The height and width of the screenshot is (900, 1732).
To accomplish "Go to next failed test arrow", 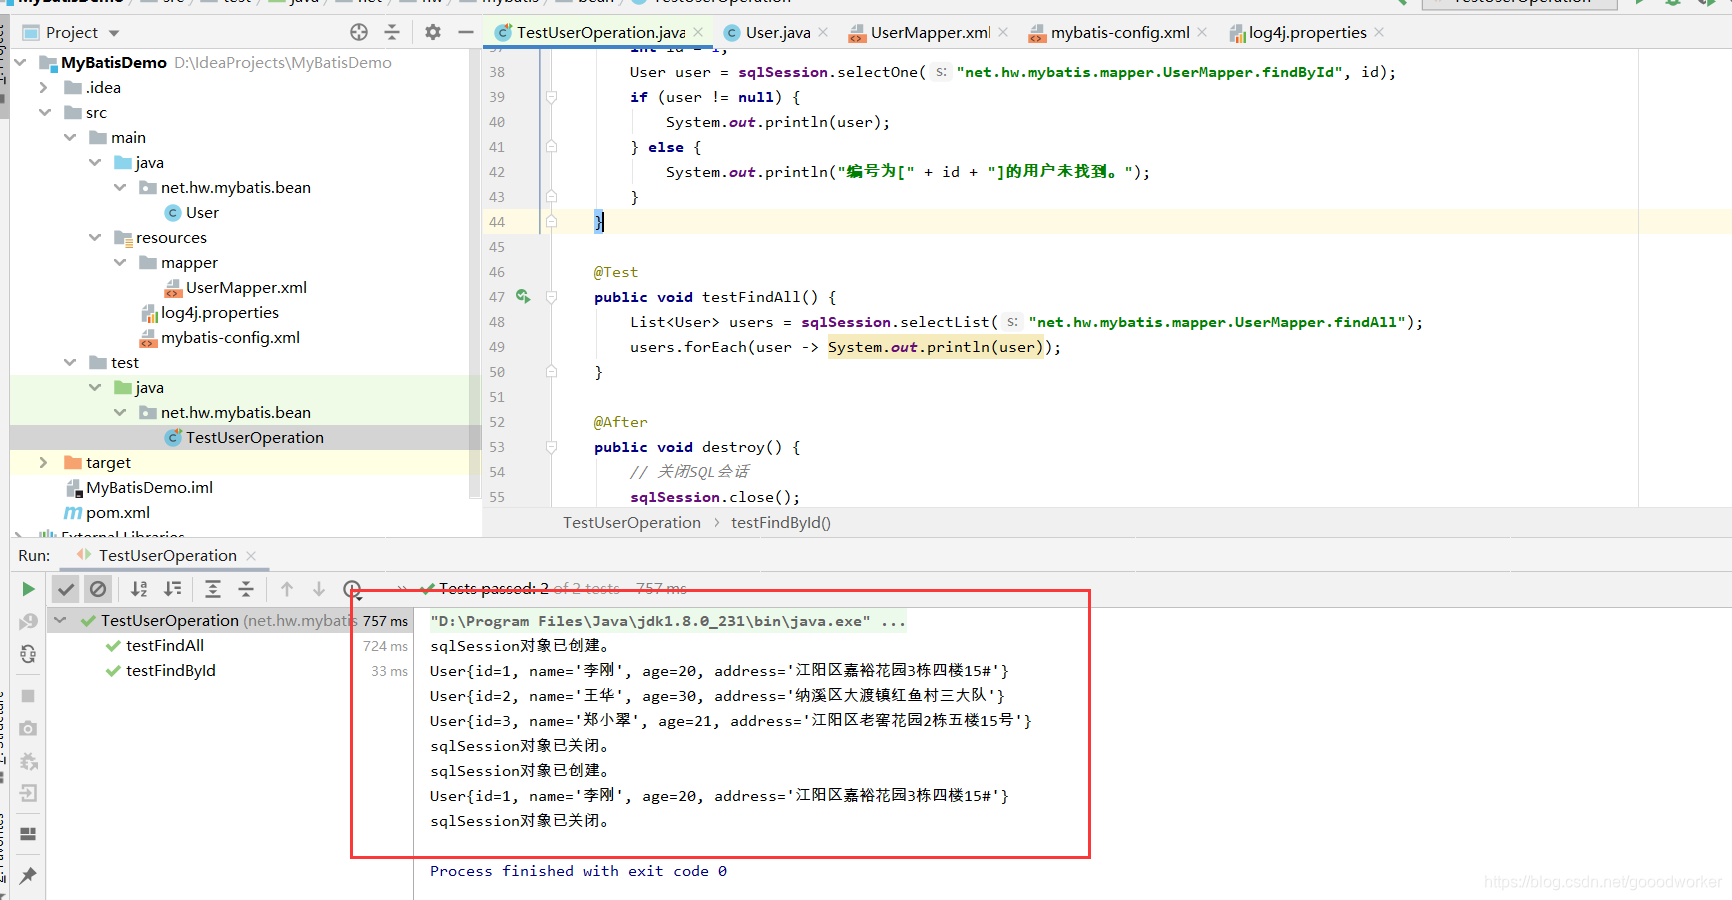I will click(319, 589).
